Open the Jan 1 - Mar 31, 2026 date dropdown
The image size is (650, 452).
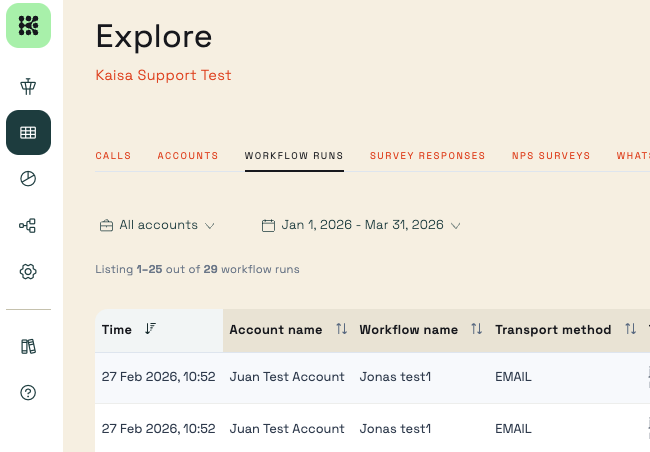click(361, 225)
